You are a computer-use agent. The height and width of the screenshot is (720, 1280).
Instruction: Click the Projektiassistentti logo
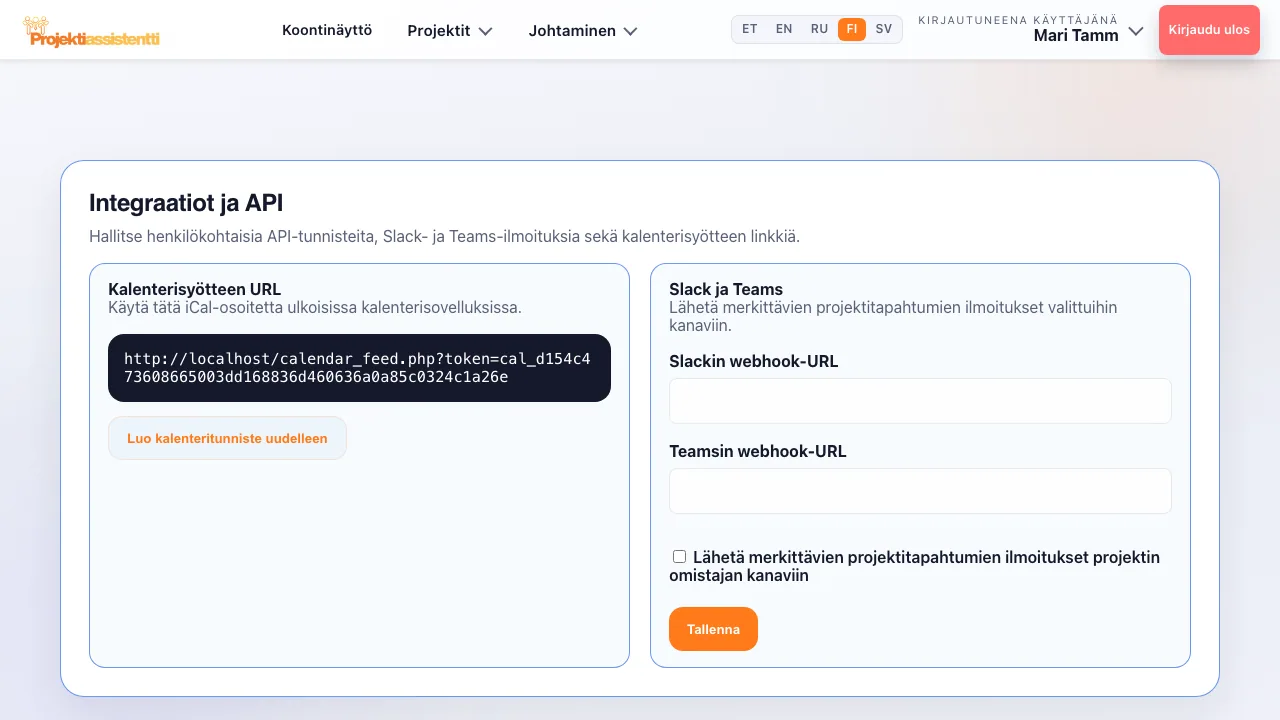91,33
